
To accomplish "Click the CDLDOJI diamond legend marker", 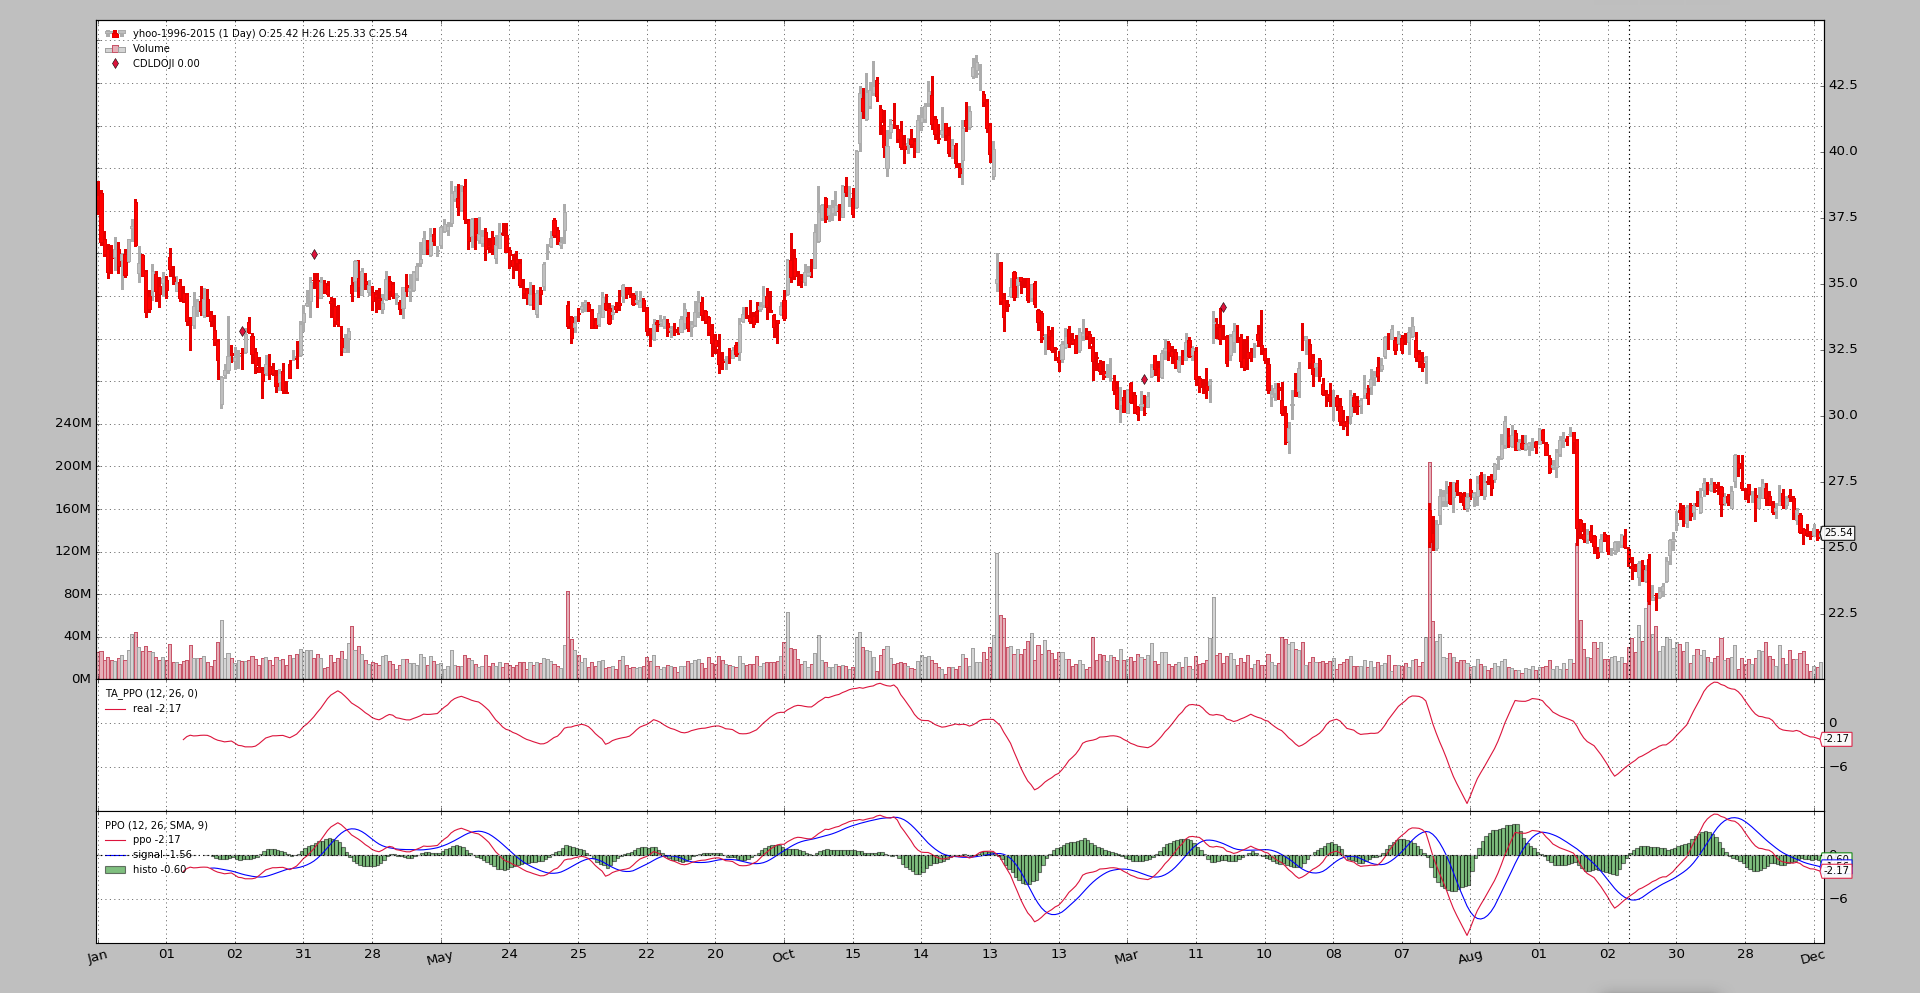I will pyautogui.click(x=115, y=64).
